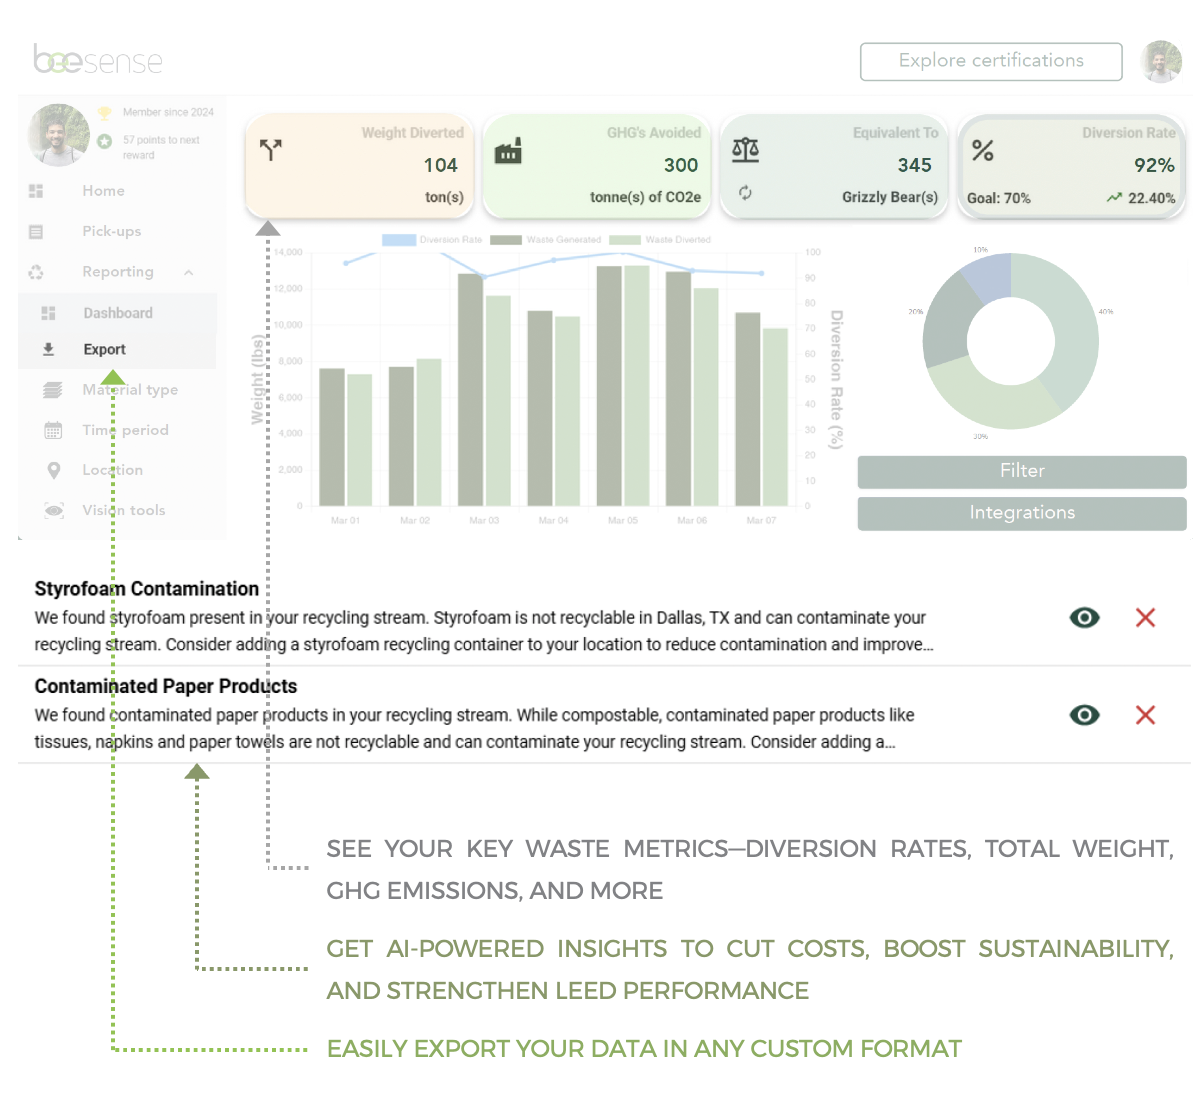The image size is (1204, 1100).
Task: Click the Explore certifications button
Action: tap(990, 61)
